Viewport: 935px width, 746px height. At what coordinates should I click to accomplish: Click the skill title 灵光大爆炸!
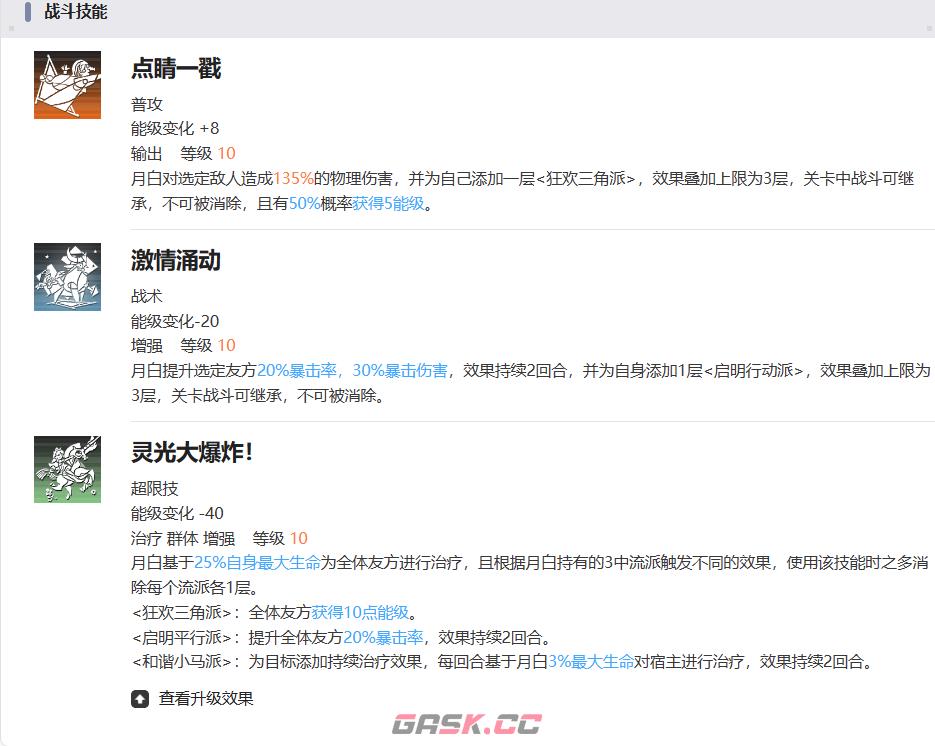point(192,453)
